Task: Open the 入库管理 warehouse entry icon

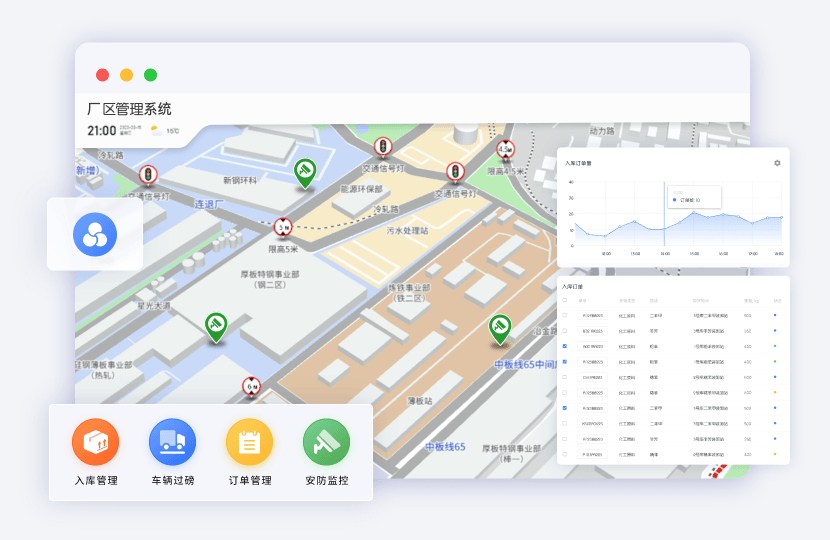Action: click(95, 441)
